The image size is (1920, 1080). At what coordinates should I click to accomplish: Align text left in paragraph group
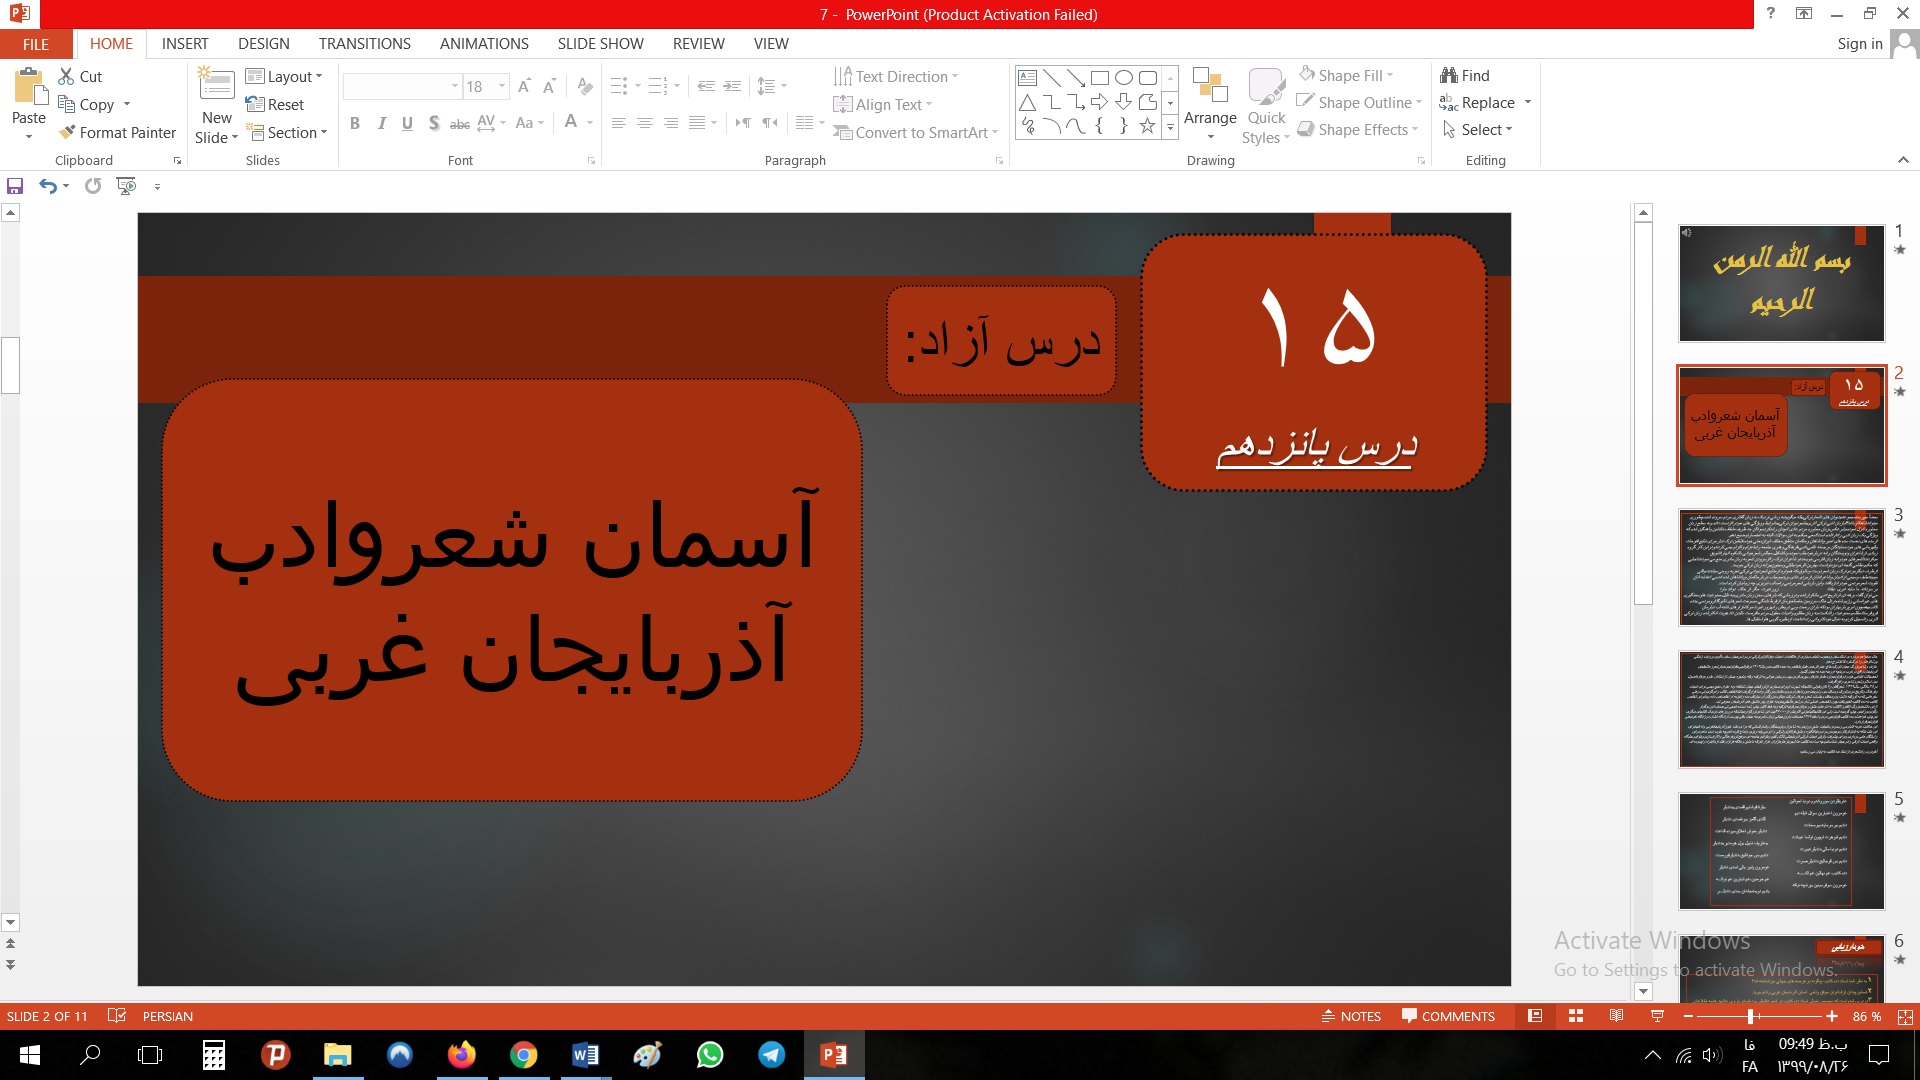[x=619, y=123]
